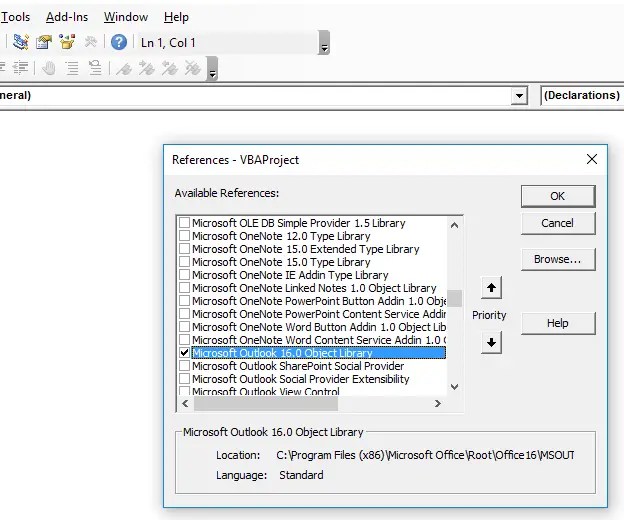
Task: Tick OneNote Linked Notes 1.0 Object Library
Action: pyautogui.click(x=184, y=288)
